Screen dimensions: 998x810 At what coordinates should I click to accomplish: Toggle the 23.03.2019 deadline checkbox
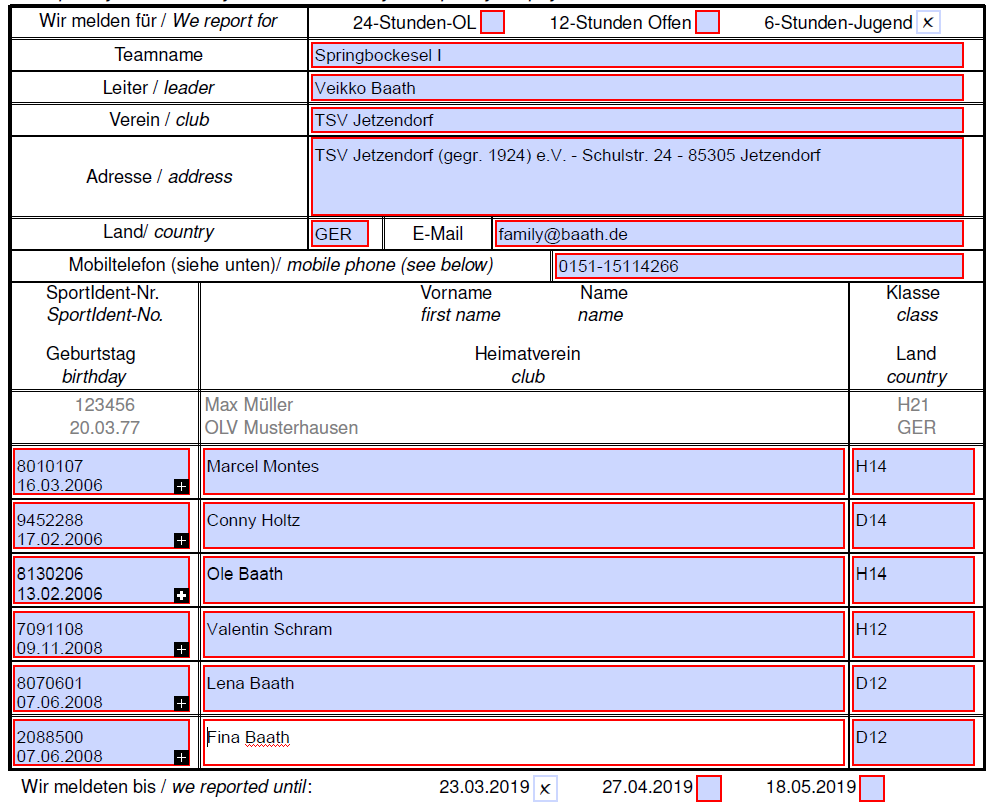[x=545, y=789]
